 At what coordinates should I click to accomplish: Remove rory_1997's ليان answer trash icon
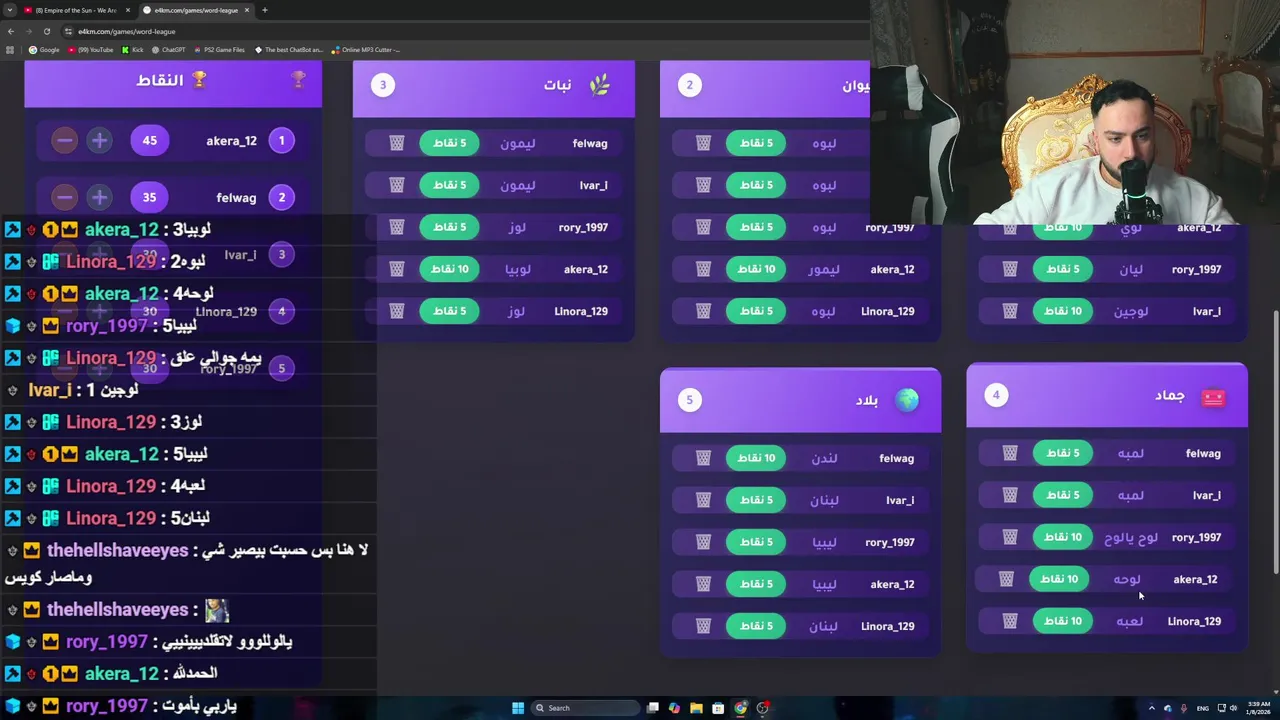(1010, 269)
